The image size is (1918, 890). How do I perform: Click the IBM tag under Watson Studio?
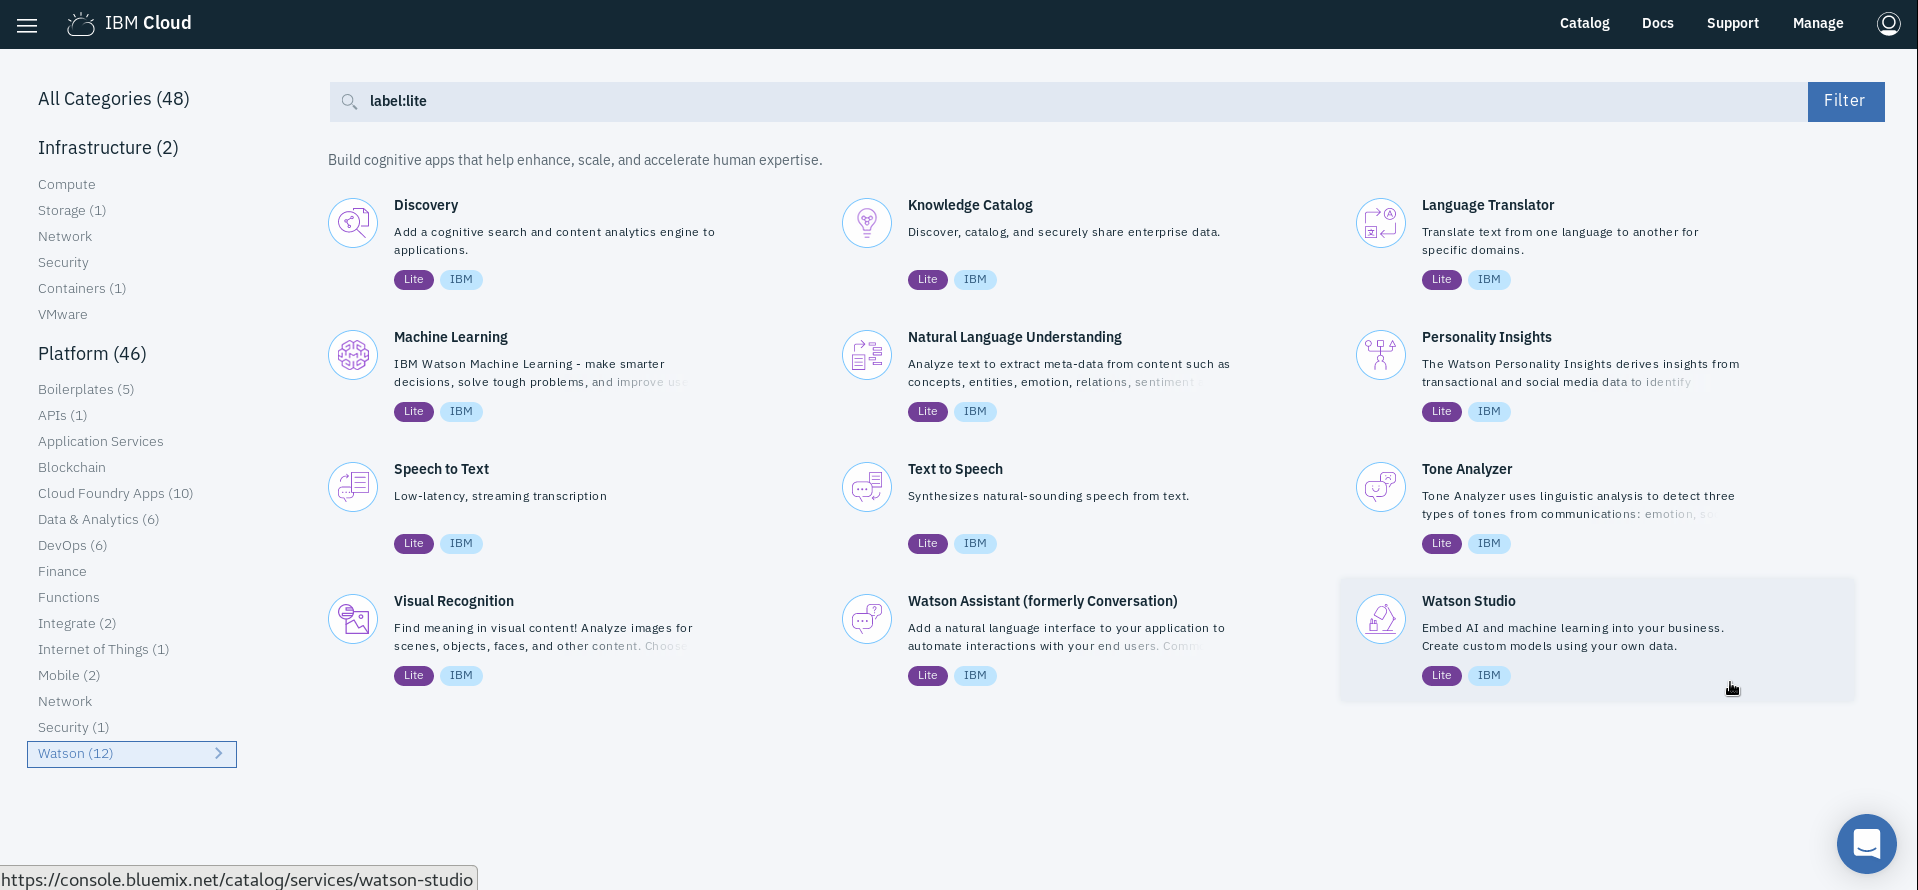coord(1489,676)
